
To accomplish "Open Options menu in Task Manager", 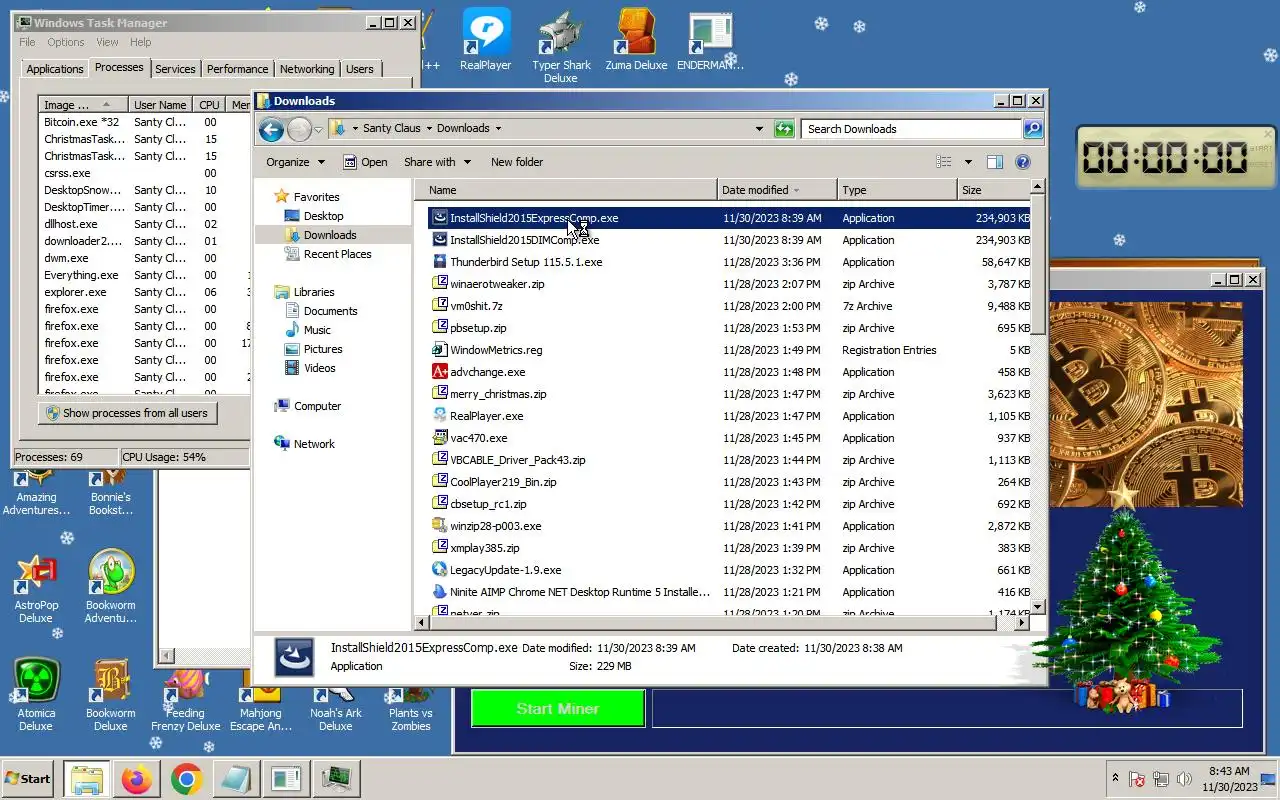I will point(66,42).
